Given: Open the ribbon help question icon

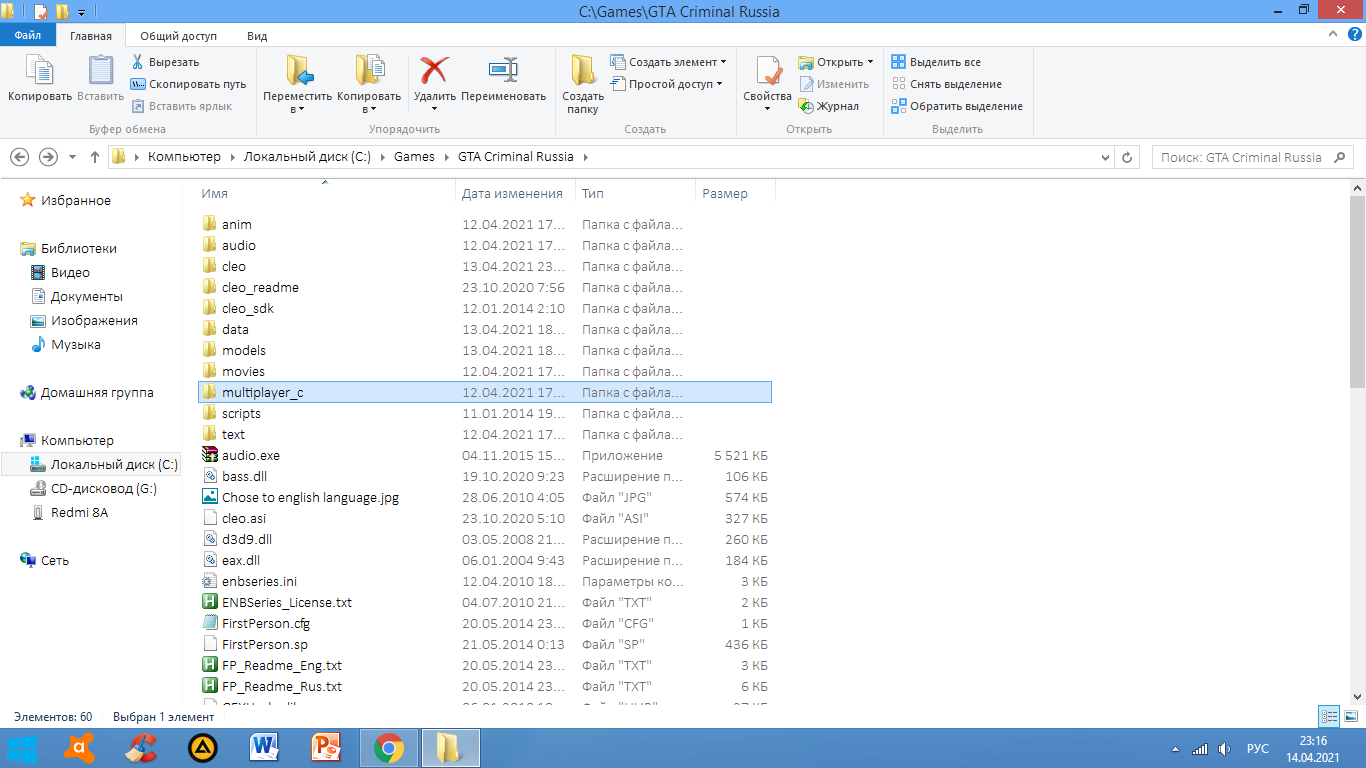Looking at the screenshot, I should click(x=1355, y=35).
